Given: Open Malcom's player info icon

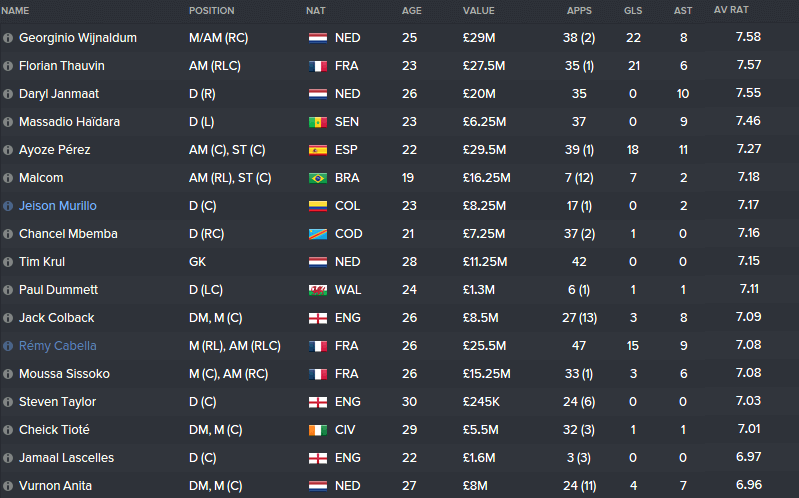Looking at the screenshot, I should coord(8,178).
